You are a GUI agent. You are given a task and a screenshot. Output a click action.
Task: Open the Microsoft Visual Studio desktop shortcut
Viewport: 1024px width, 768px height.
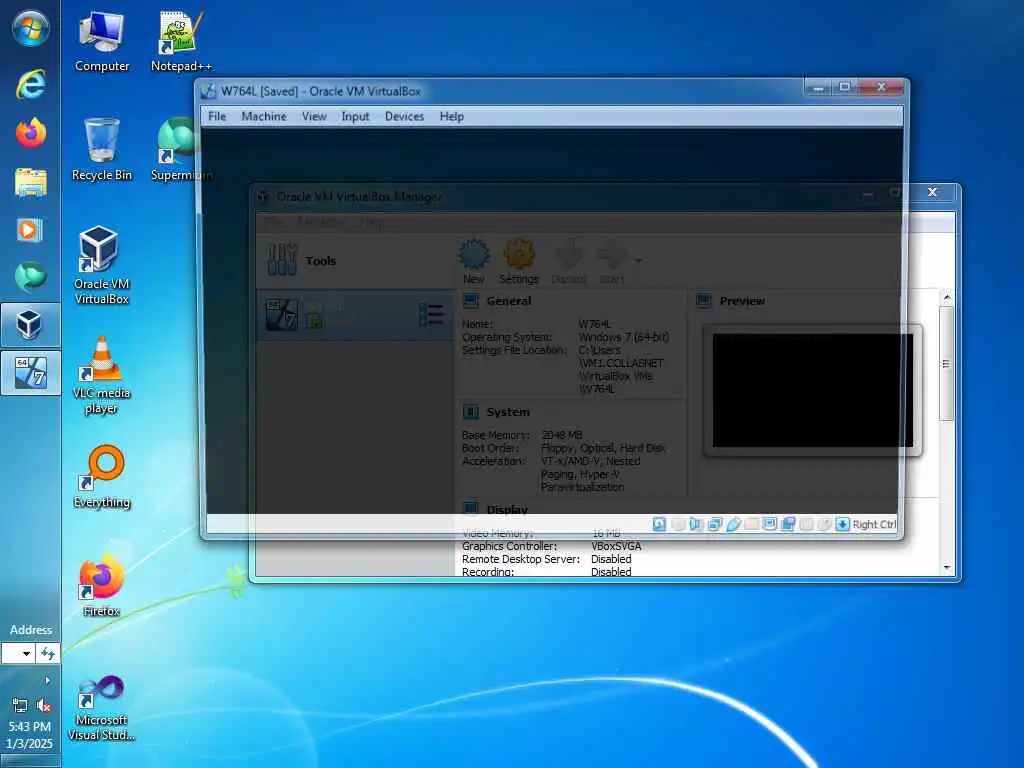click(102, 708)
